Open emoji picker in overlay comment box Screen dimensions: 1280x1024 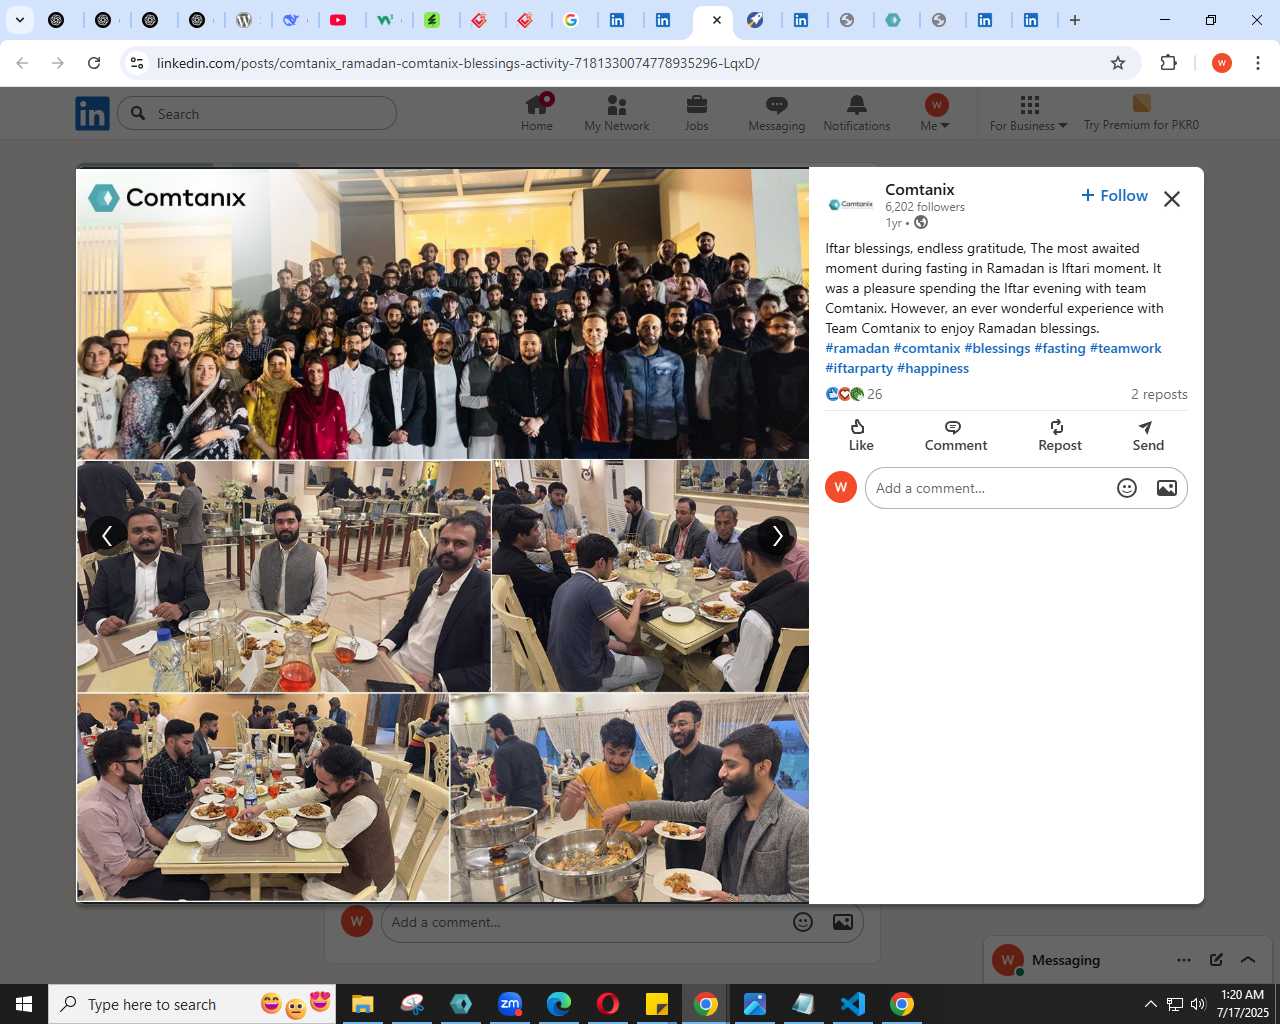pyautogui.click(x=1127, y=488)
